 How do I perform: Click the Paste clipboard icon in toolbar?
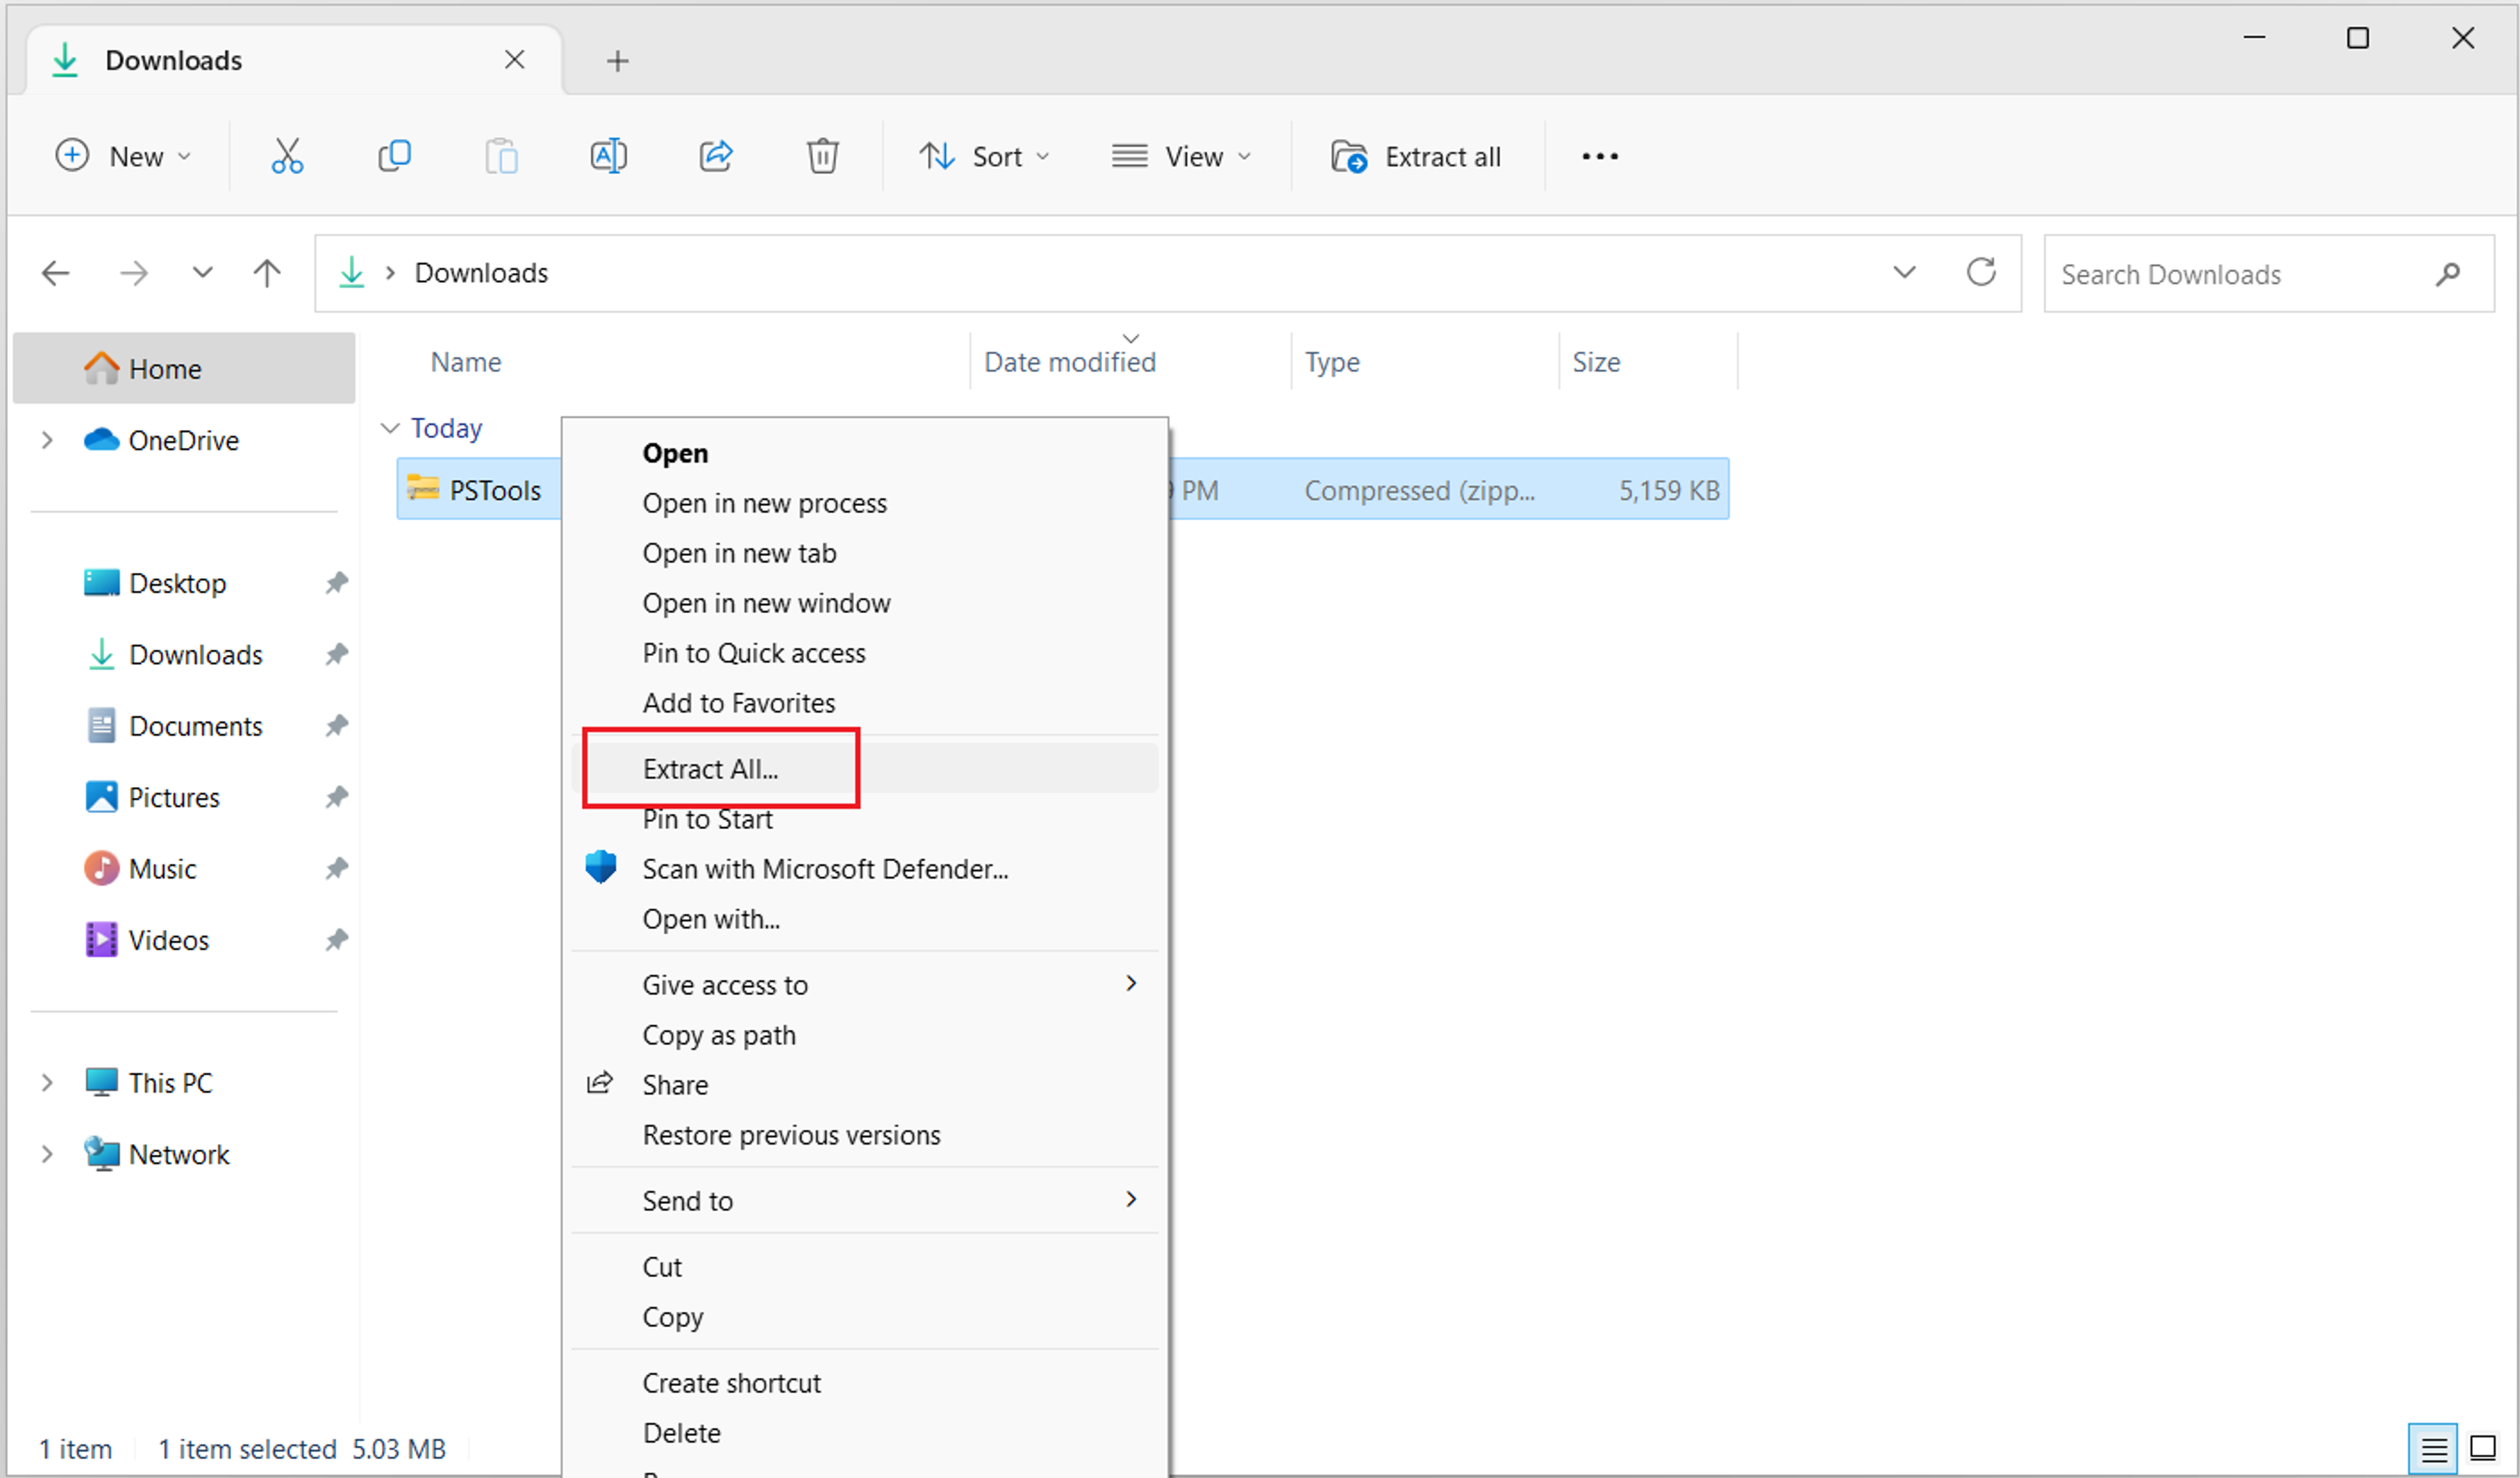[x=501, y=156]
